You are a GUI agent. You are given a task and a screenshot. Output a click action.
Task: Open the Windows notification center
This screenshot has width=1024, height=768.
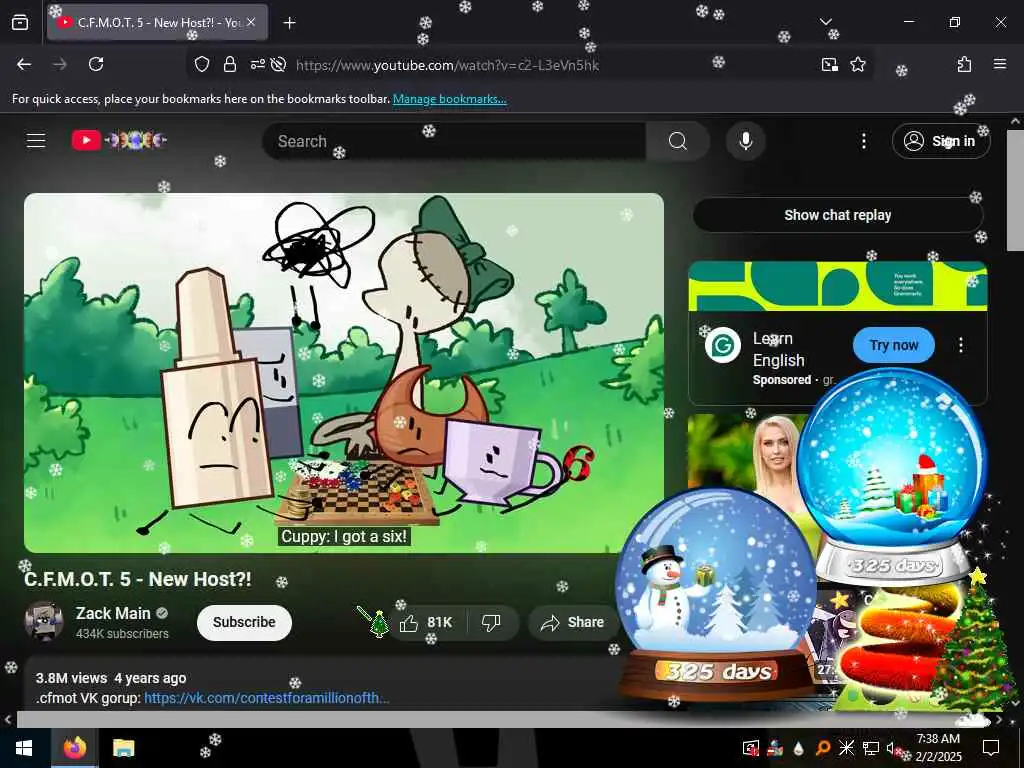(x=991, y=748)
